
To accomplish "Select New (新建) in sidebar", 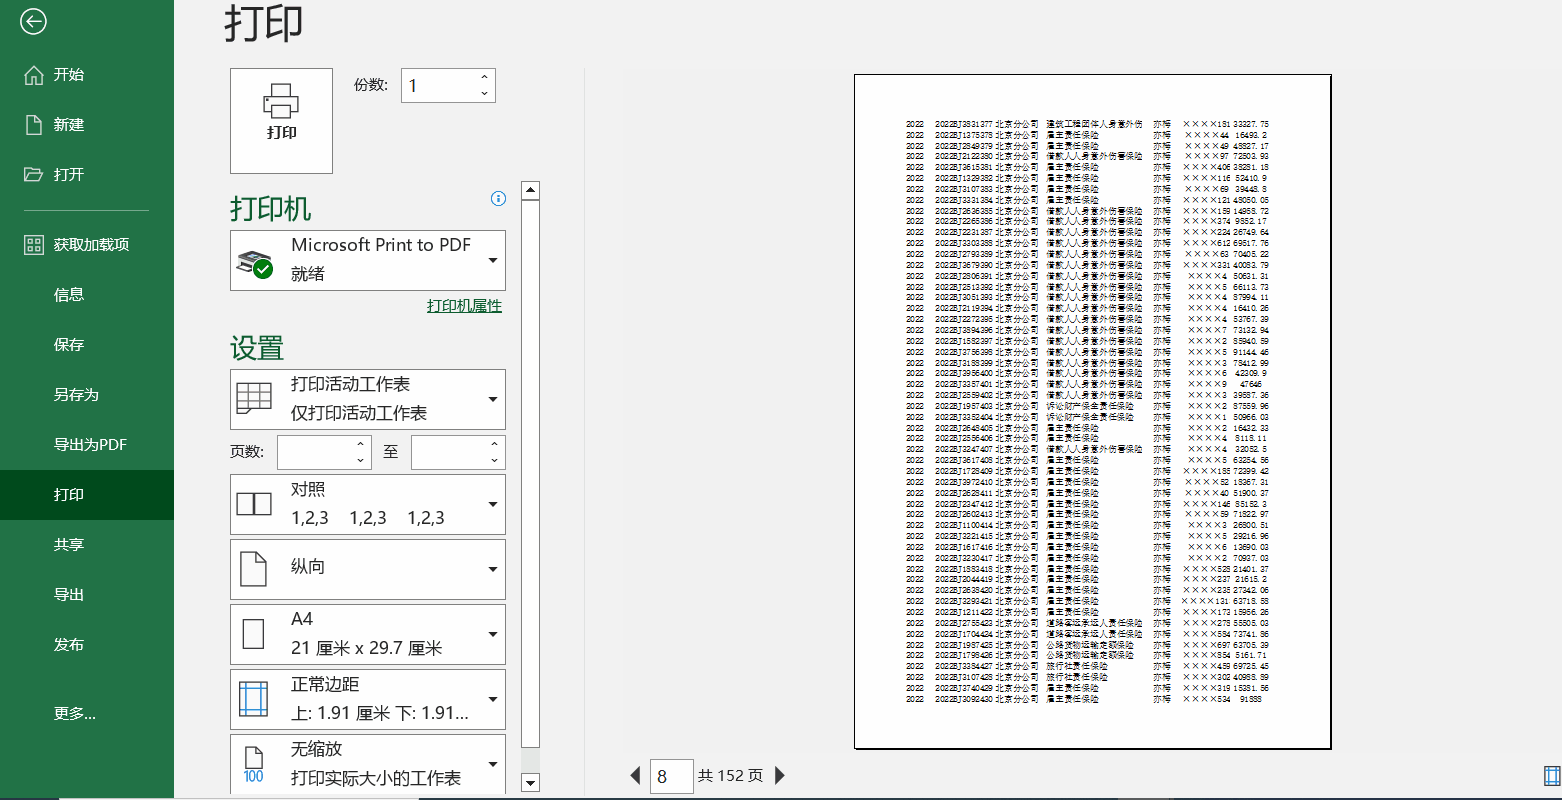I will [68, 125].
